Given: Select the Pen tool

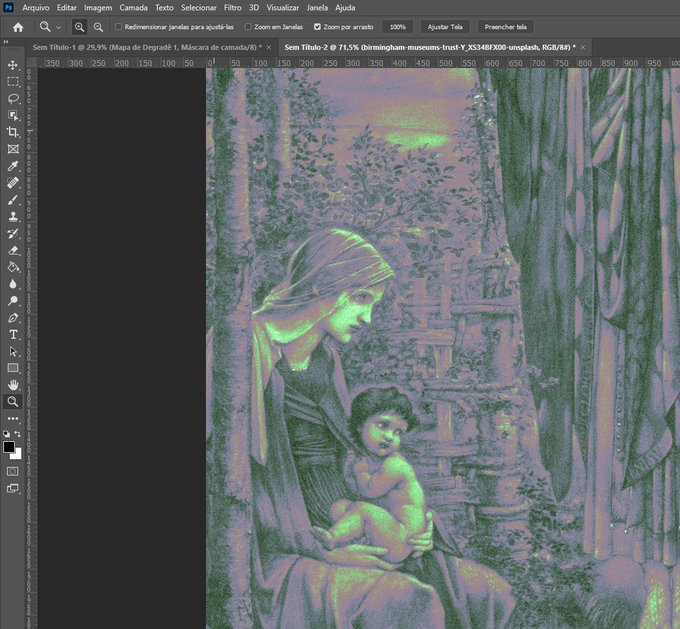Looking at the screenshot, I should tap(13, 318).
